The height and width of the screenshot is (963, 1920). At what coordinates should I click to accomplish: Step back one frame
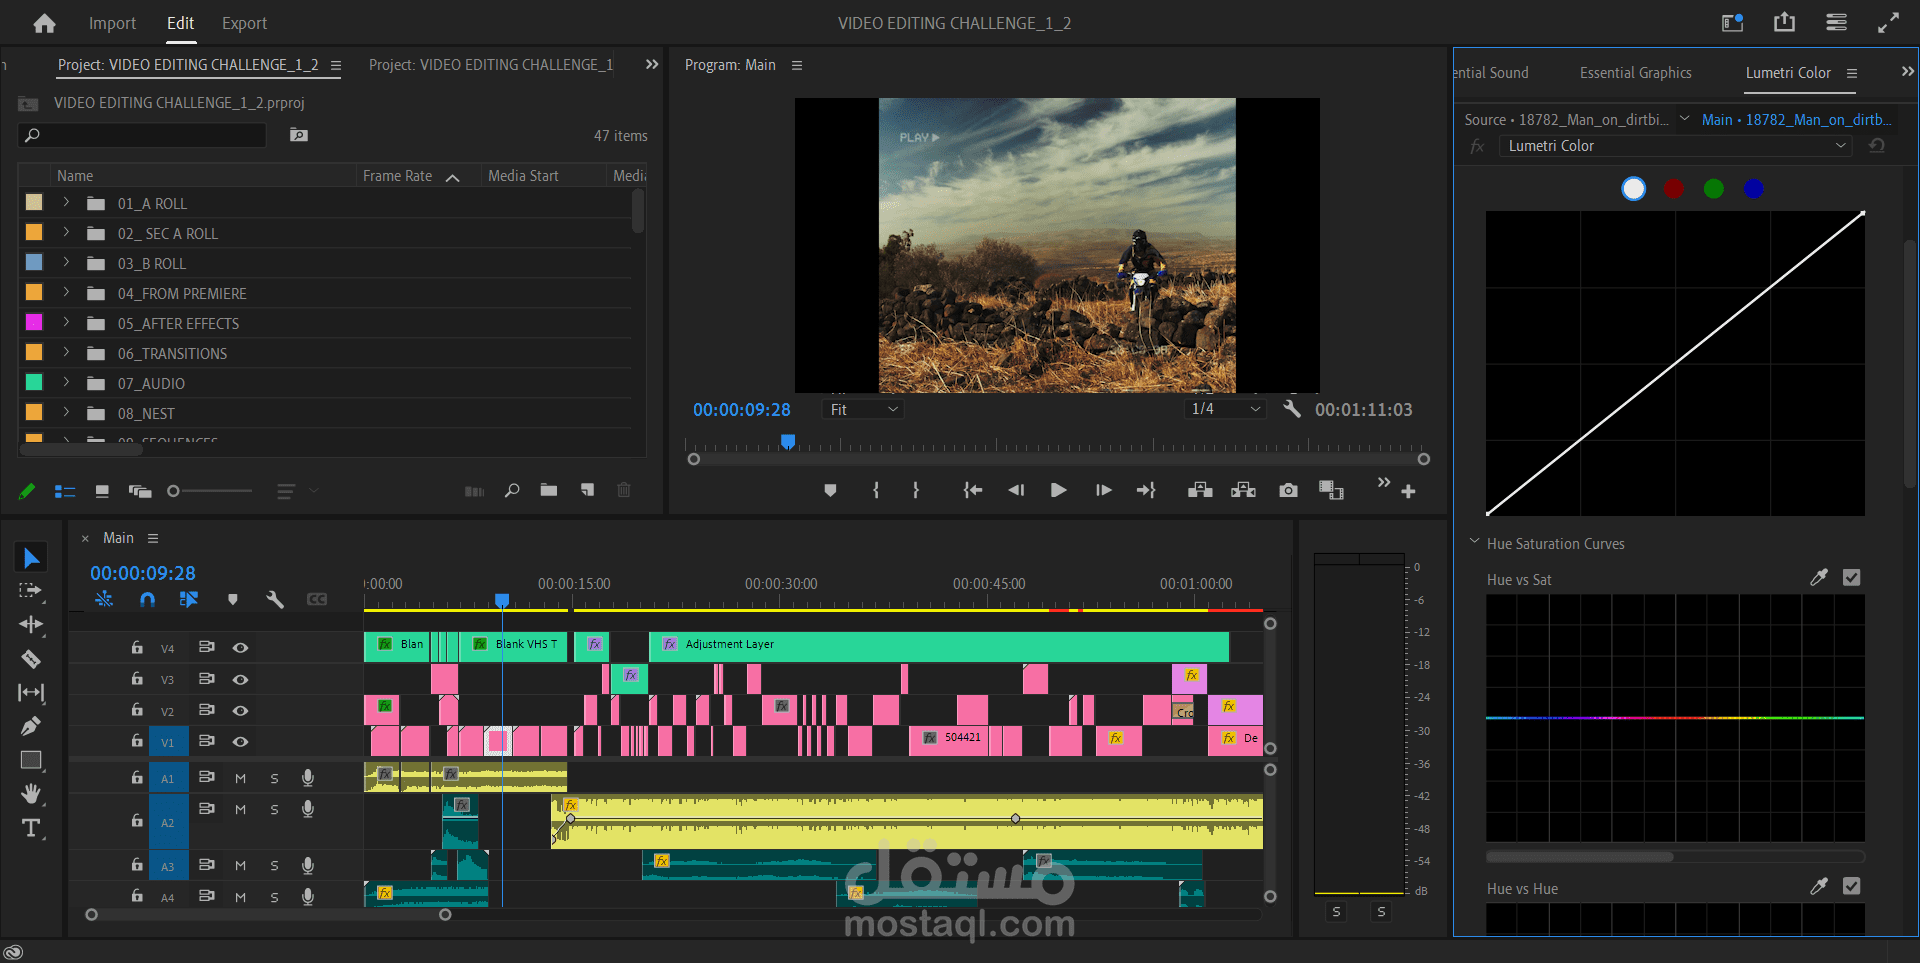pos(1016,490)
